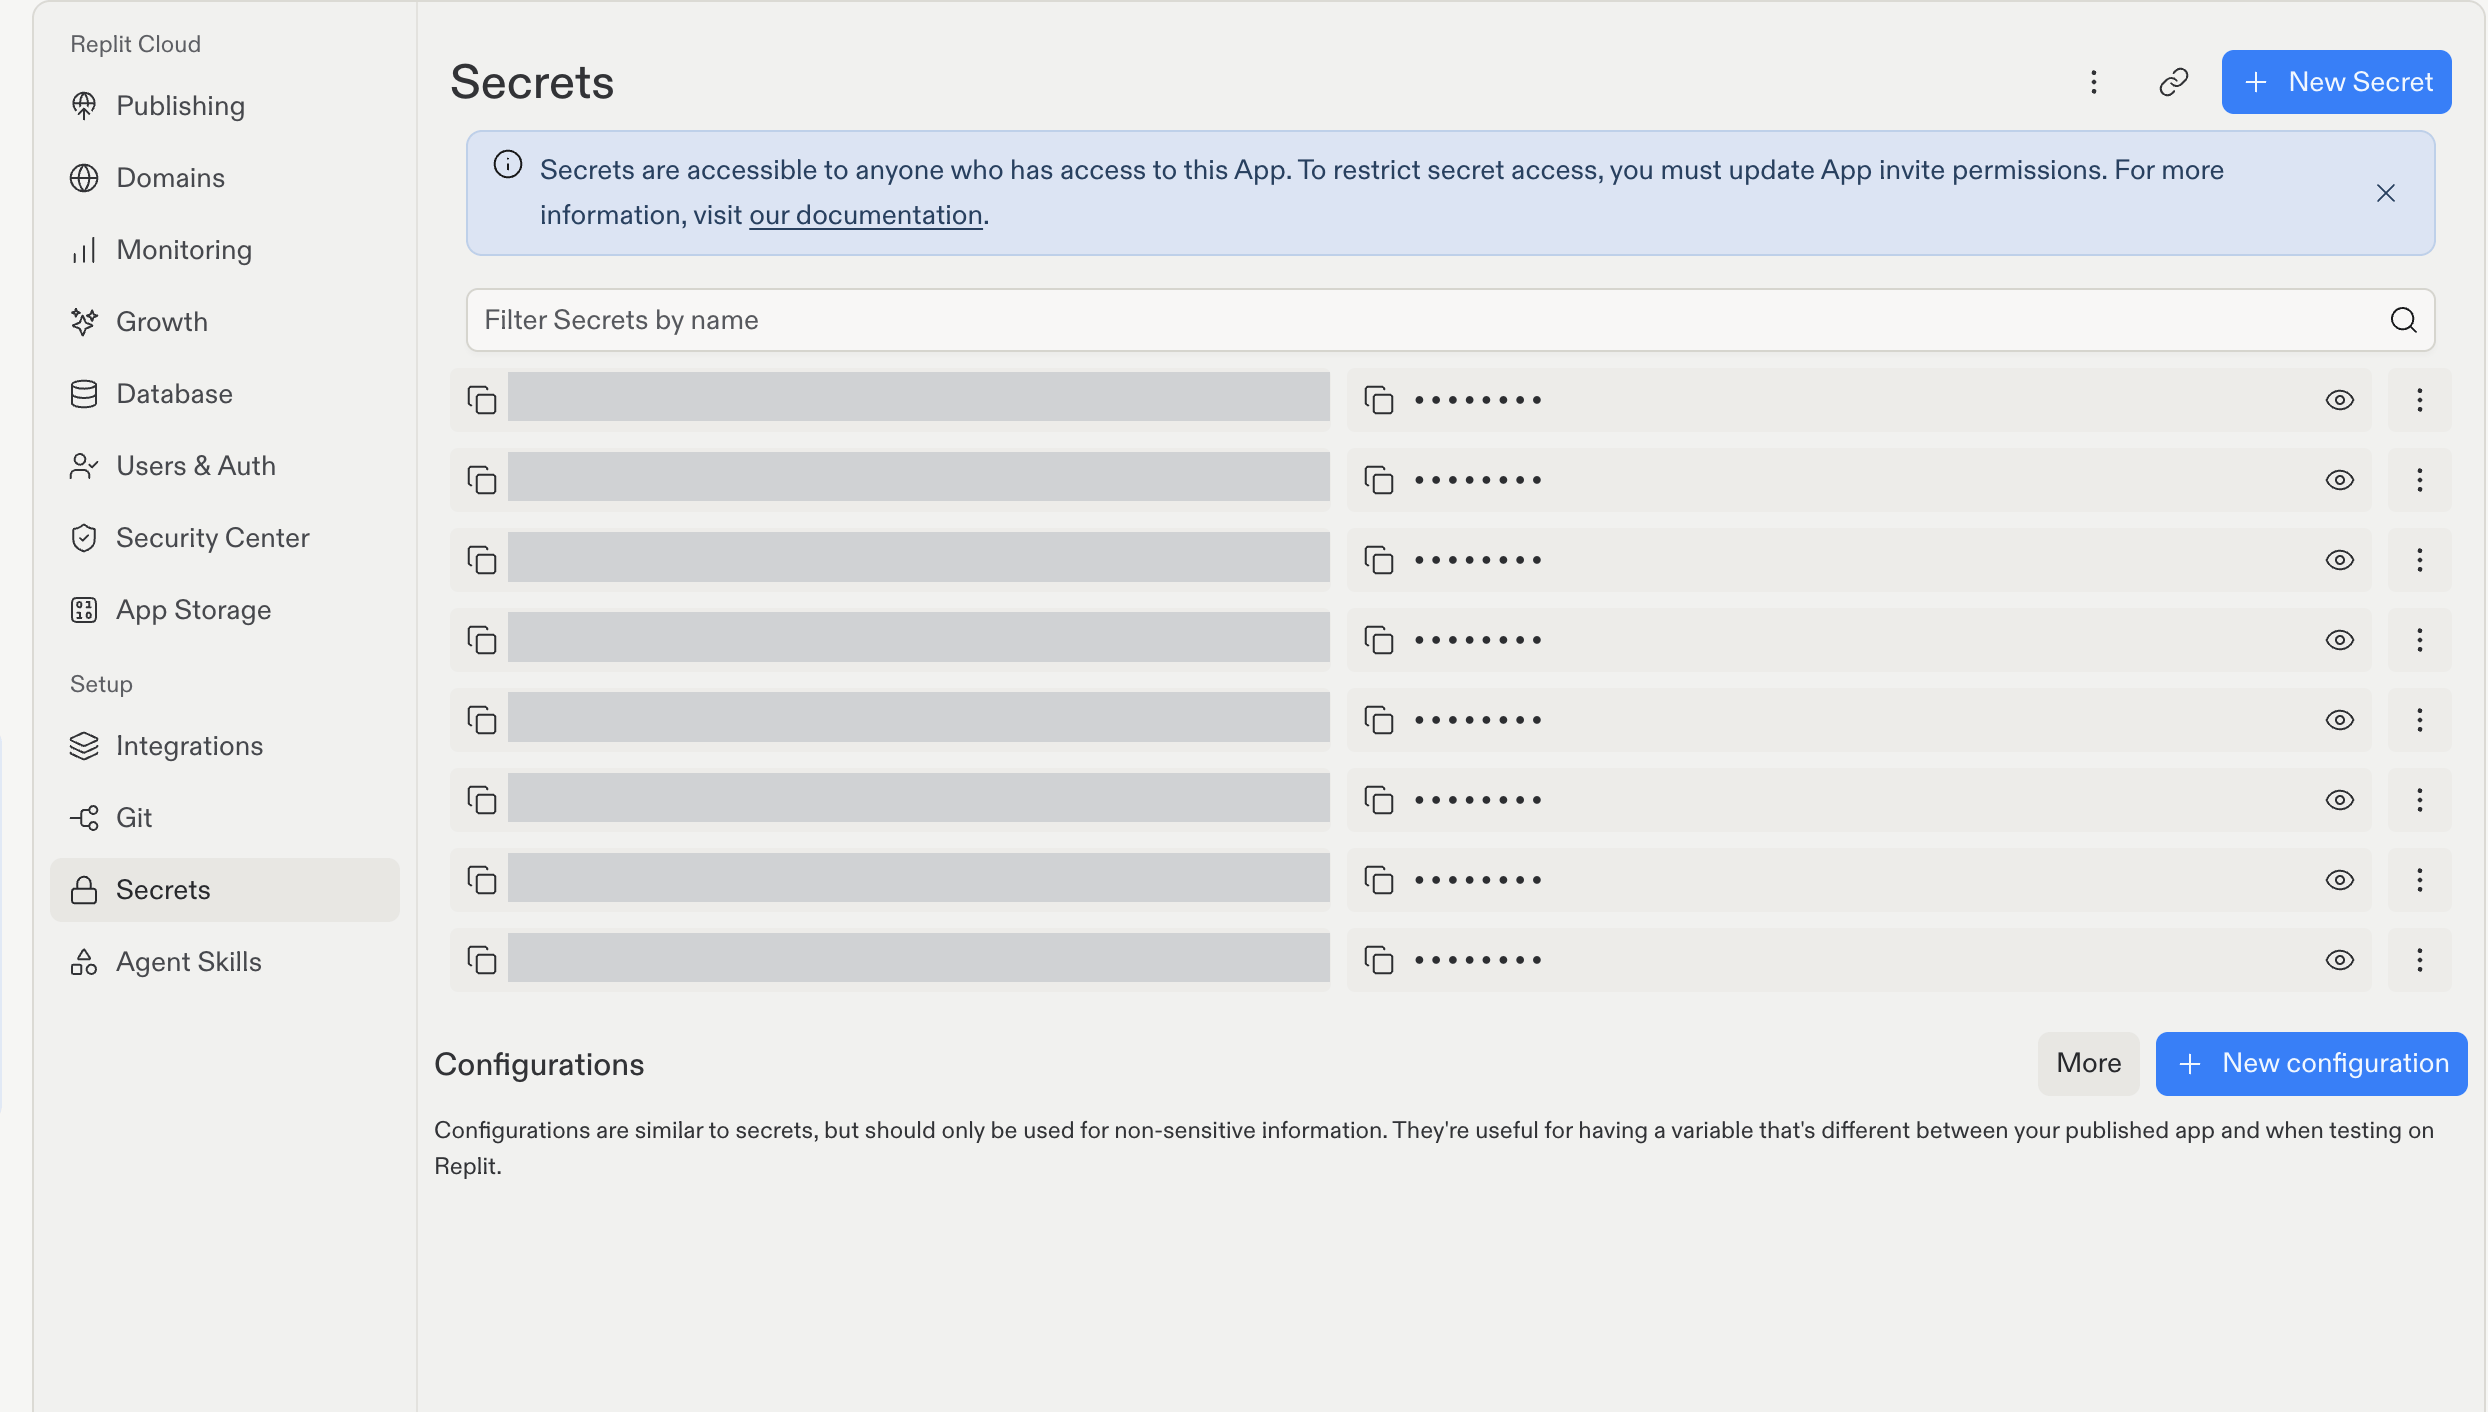Show the second secret's hidden value
The width and height of the screenshot is (2488, 1412).
2340,480
